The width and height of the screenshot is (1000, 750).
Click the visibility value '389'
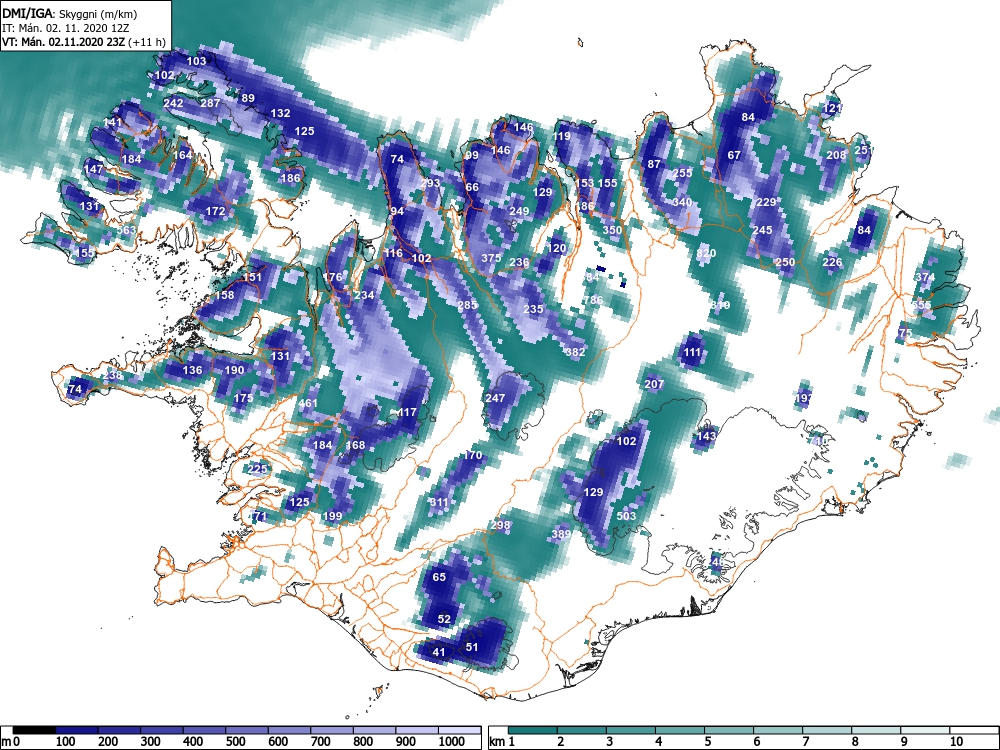[561, 534]
